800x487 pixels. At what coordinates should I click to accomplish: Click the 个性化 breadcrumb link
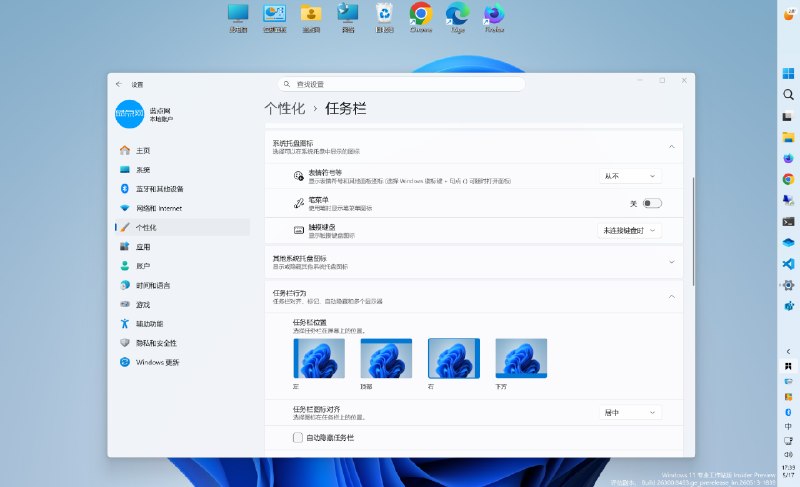285,108
